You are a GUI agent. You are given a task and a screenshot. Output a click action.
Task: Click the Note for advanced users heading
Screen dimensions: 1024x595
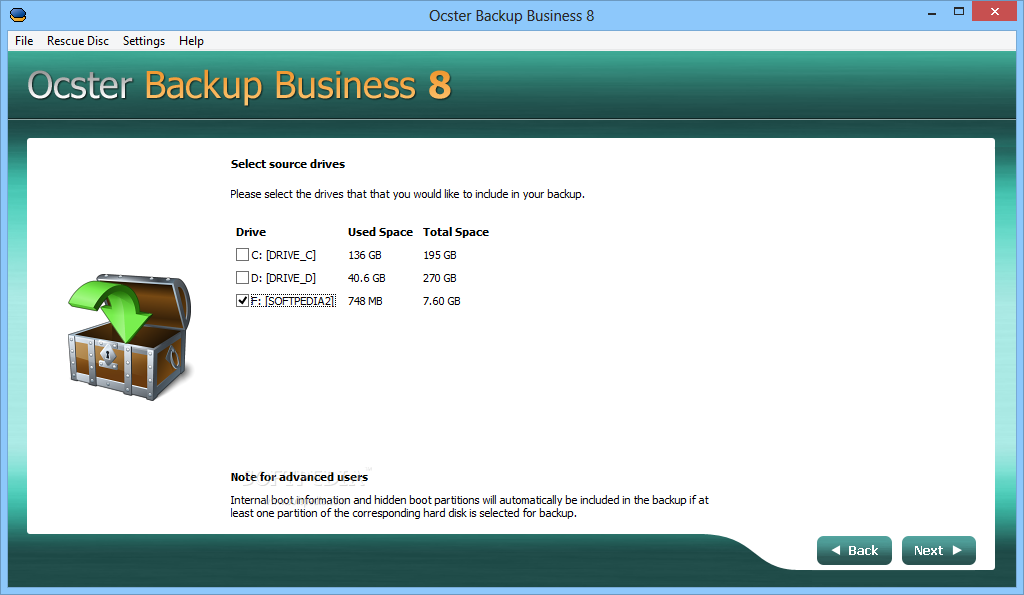[x=299, y=477]
